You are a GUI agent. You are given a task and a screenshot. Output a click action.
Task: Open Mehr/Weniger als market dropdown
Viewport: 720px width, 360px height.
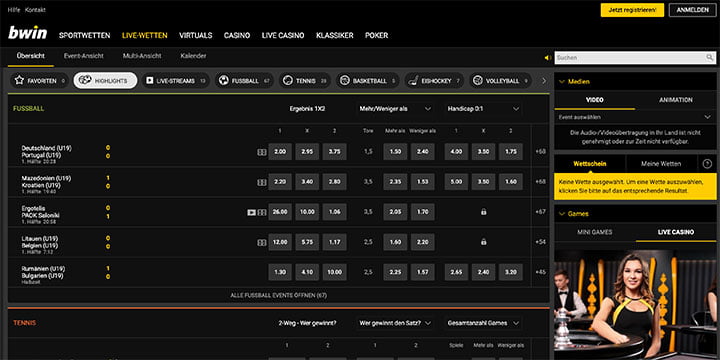[395, 109]
